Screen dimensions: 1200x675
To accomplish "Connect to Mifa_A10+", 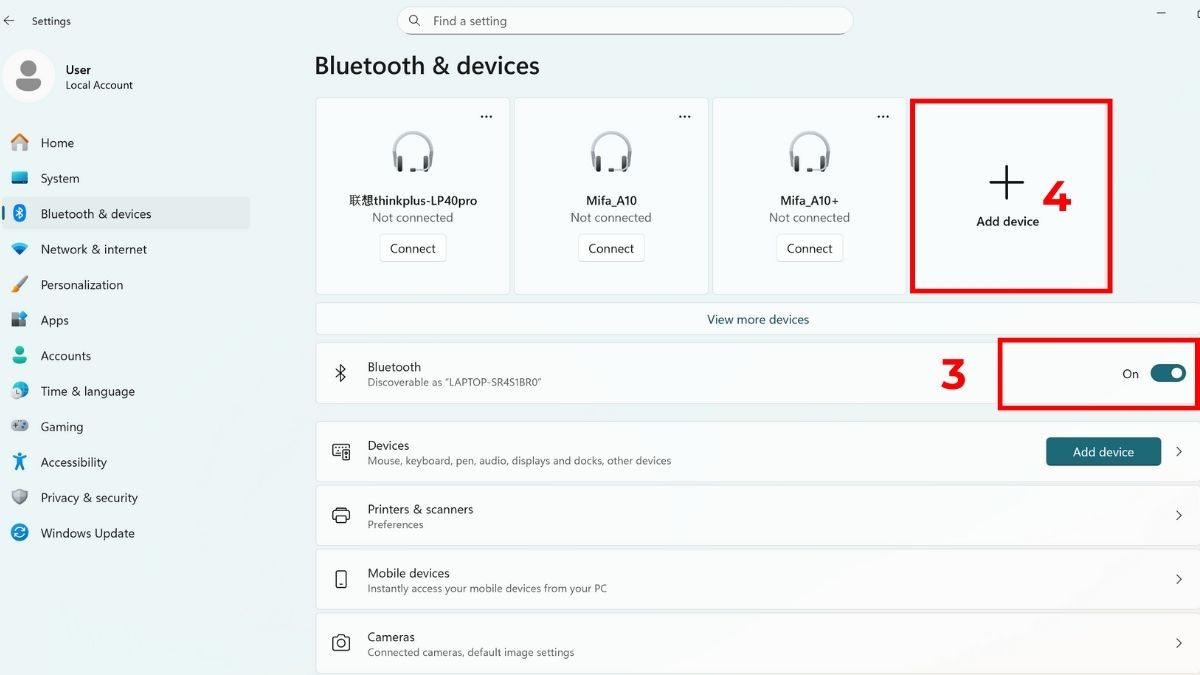I will 809,248.
